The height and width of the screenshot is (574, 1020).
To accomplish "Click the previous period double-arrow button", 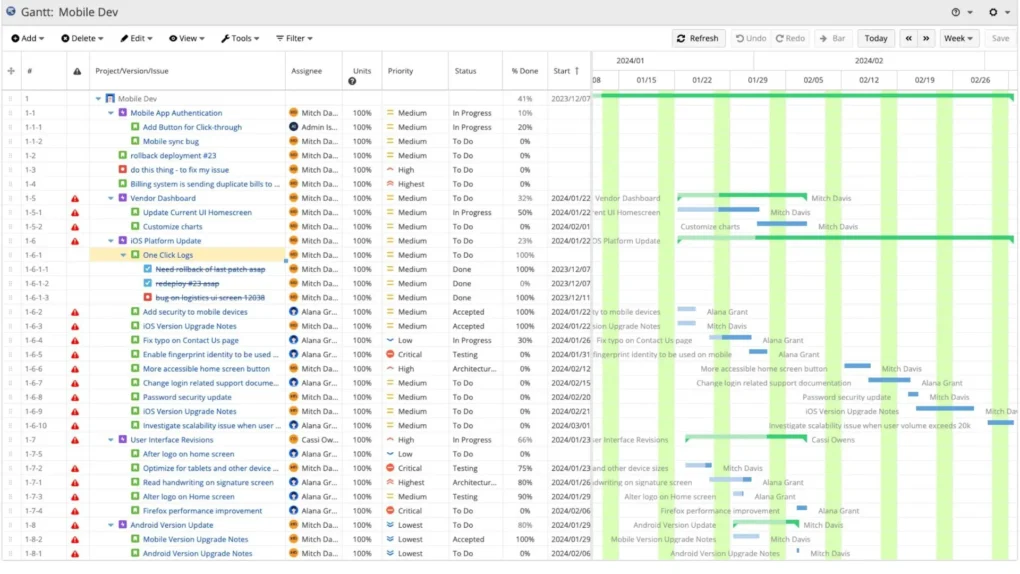I will 908,38.
